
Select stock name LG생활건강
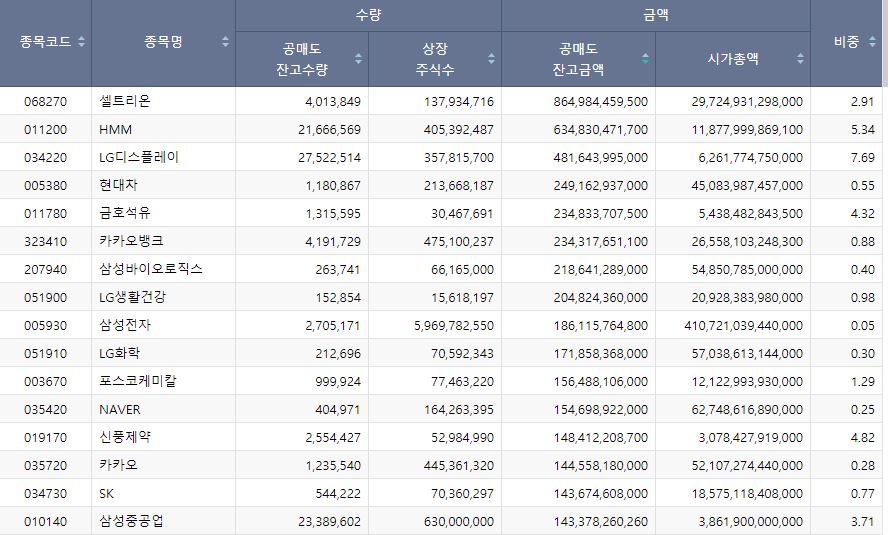(x=133, y=297)
